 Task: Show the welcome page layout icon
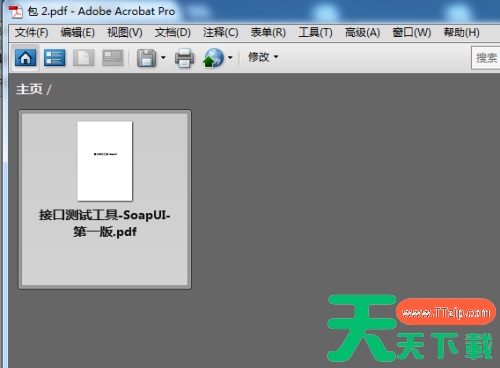click(x=113, y=58)
